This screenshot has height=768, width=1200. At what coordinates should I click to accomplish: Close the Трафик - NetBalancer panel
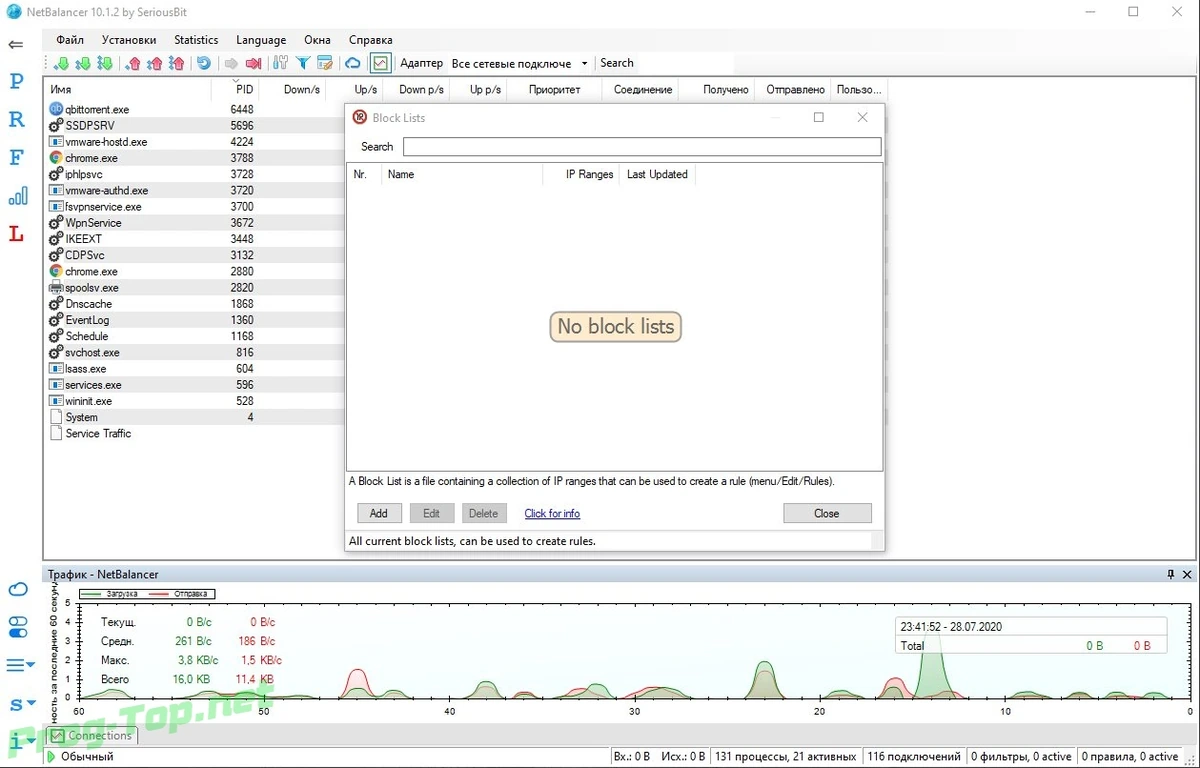[1187, 575]
